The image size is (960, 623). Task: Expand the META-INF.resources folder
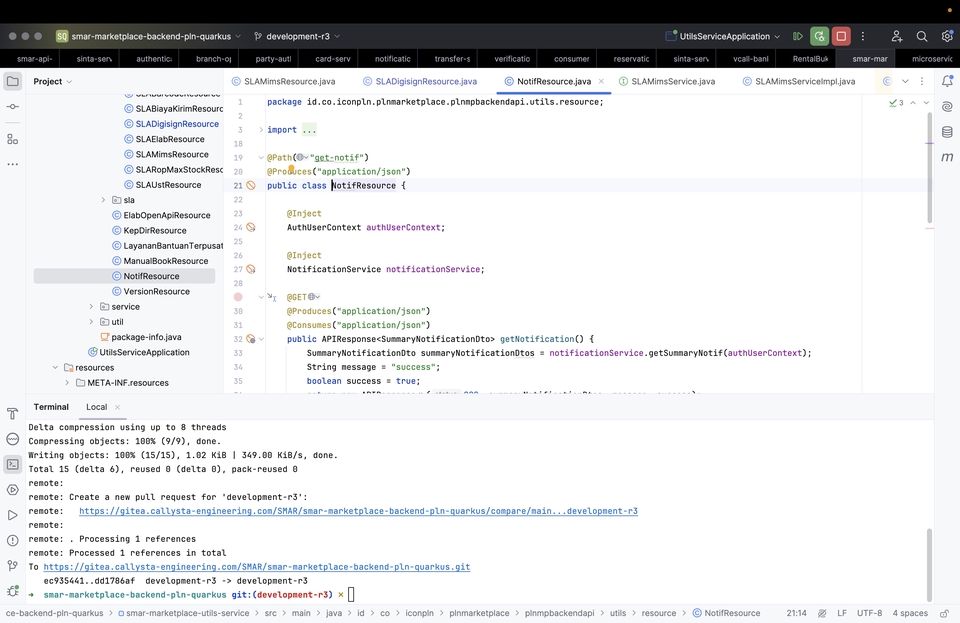67,382
